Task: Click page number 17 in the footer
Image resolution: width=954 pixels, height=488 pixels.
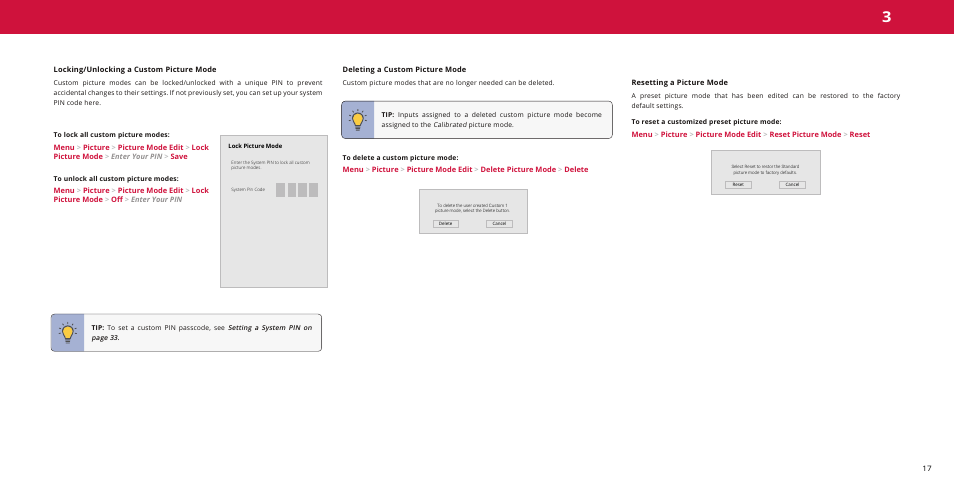Action: point(927,468)
